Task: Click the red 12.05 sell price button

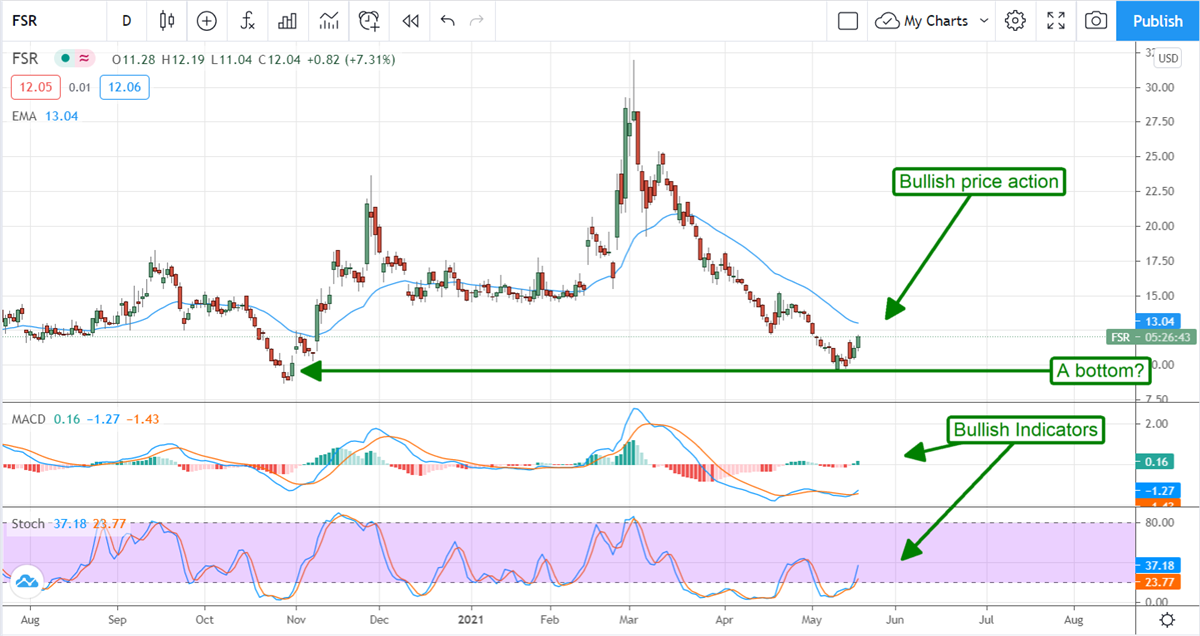Action: (x=36, y=88)
